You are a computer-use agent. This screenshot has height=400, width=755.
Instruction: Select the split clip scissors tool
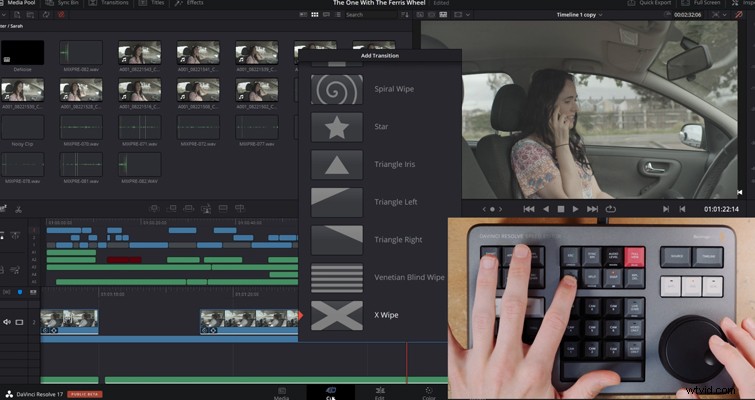(18, 209)
